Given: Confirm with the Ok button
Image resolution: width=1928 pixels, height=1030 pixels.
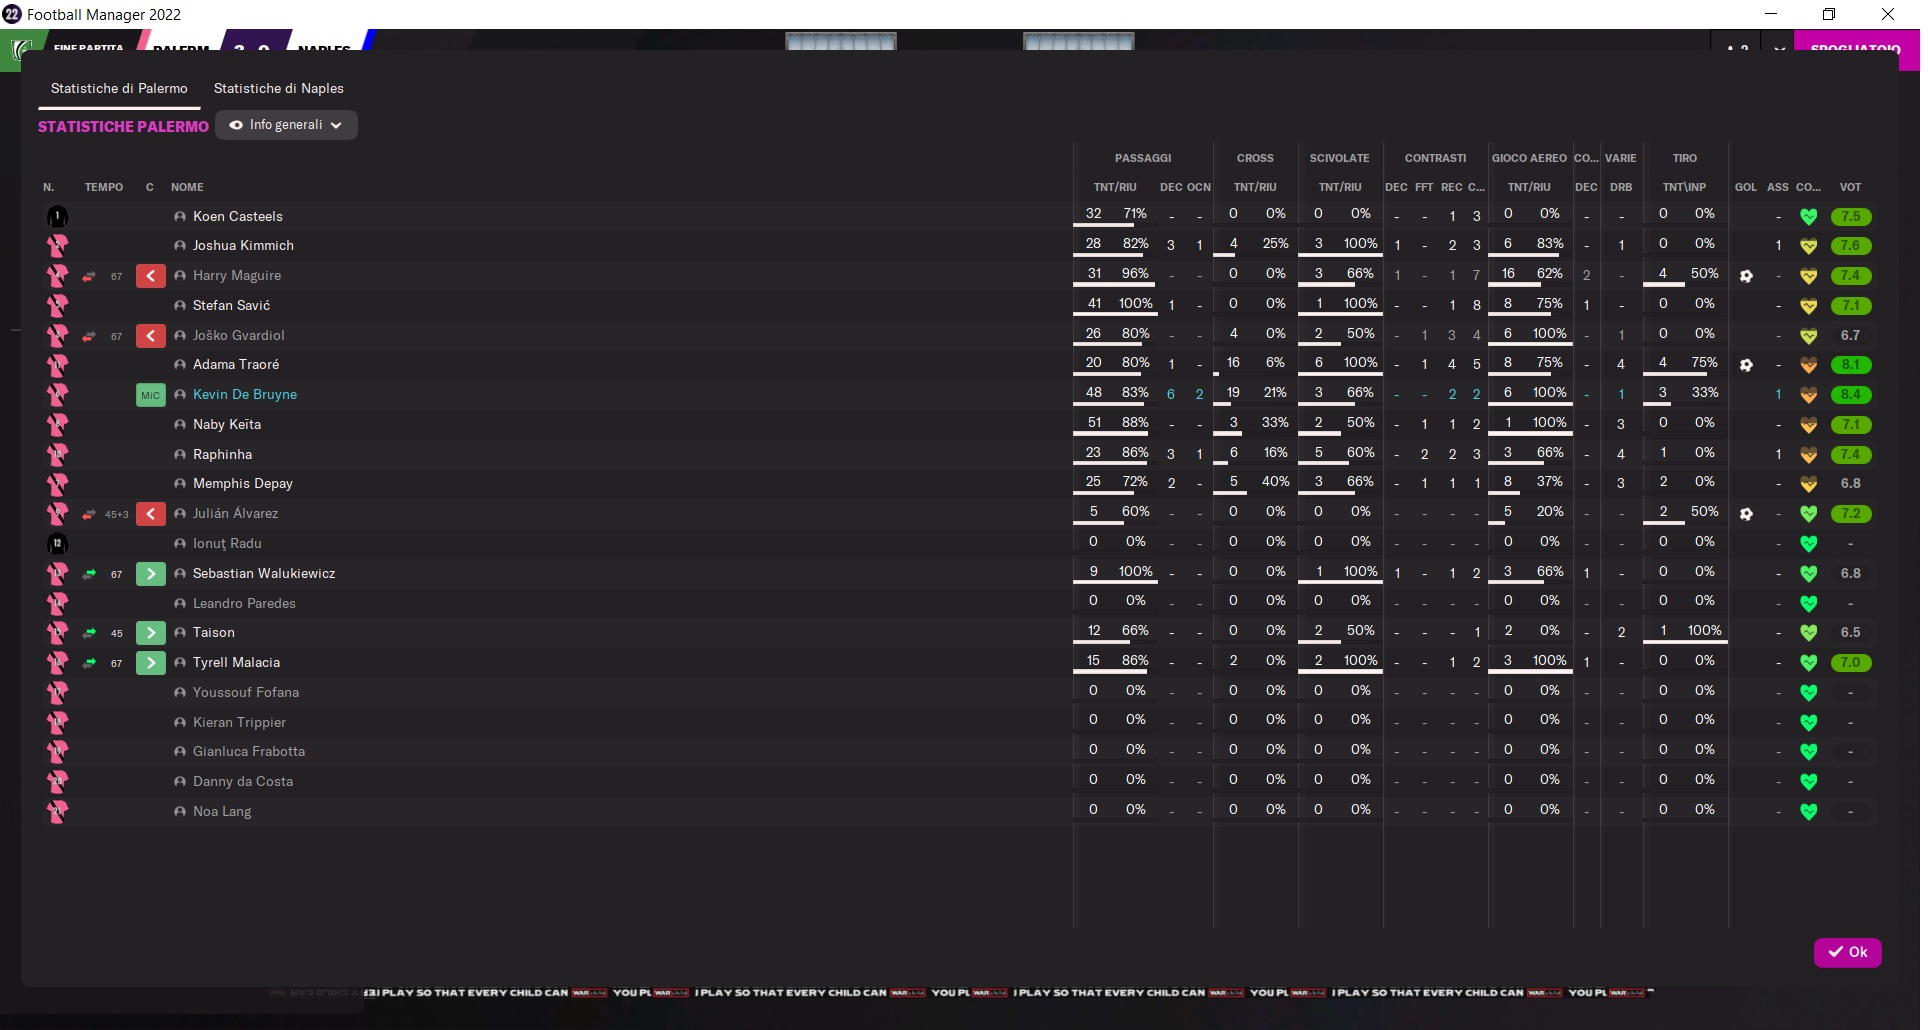Looking at the screenshot, I should [1847, 952].
